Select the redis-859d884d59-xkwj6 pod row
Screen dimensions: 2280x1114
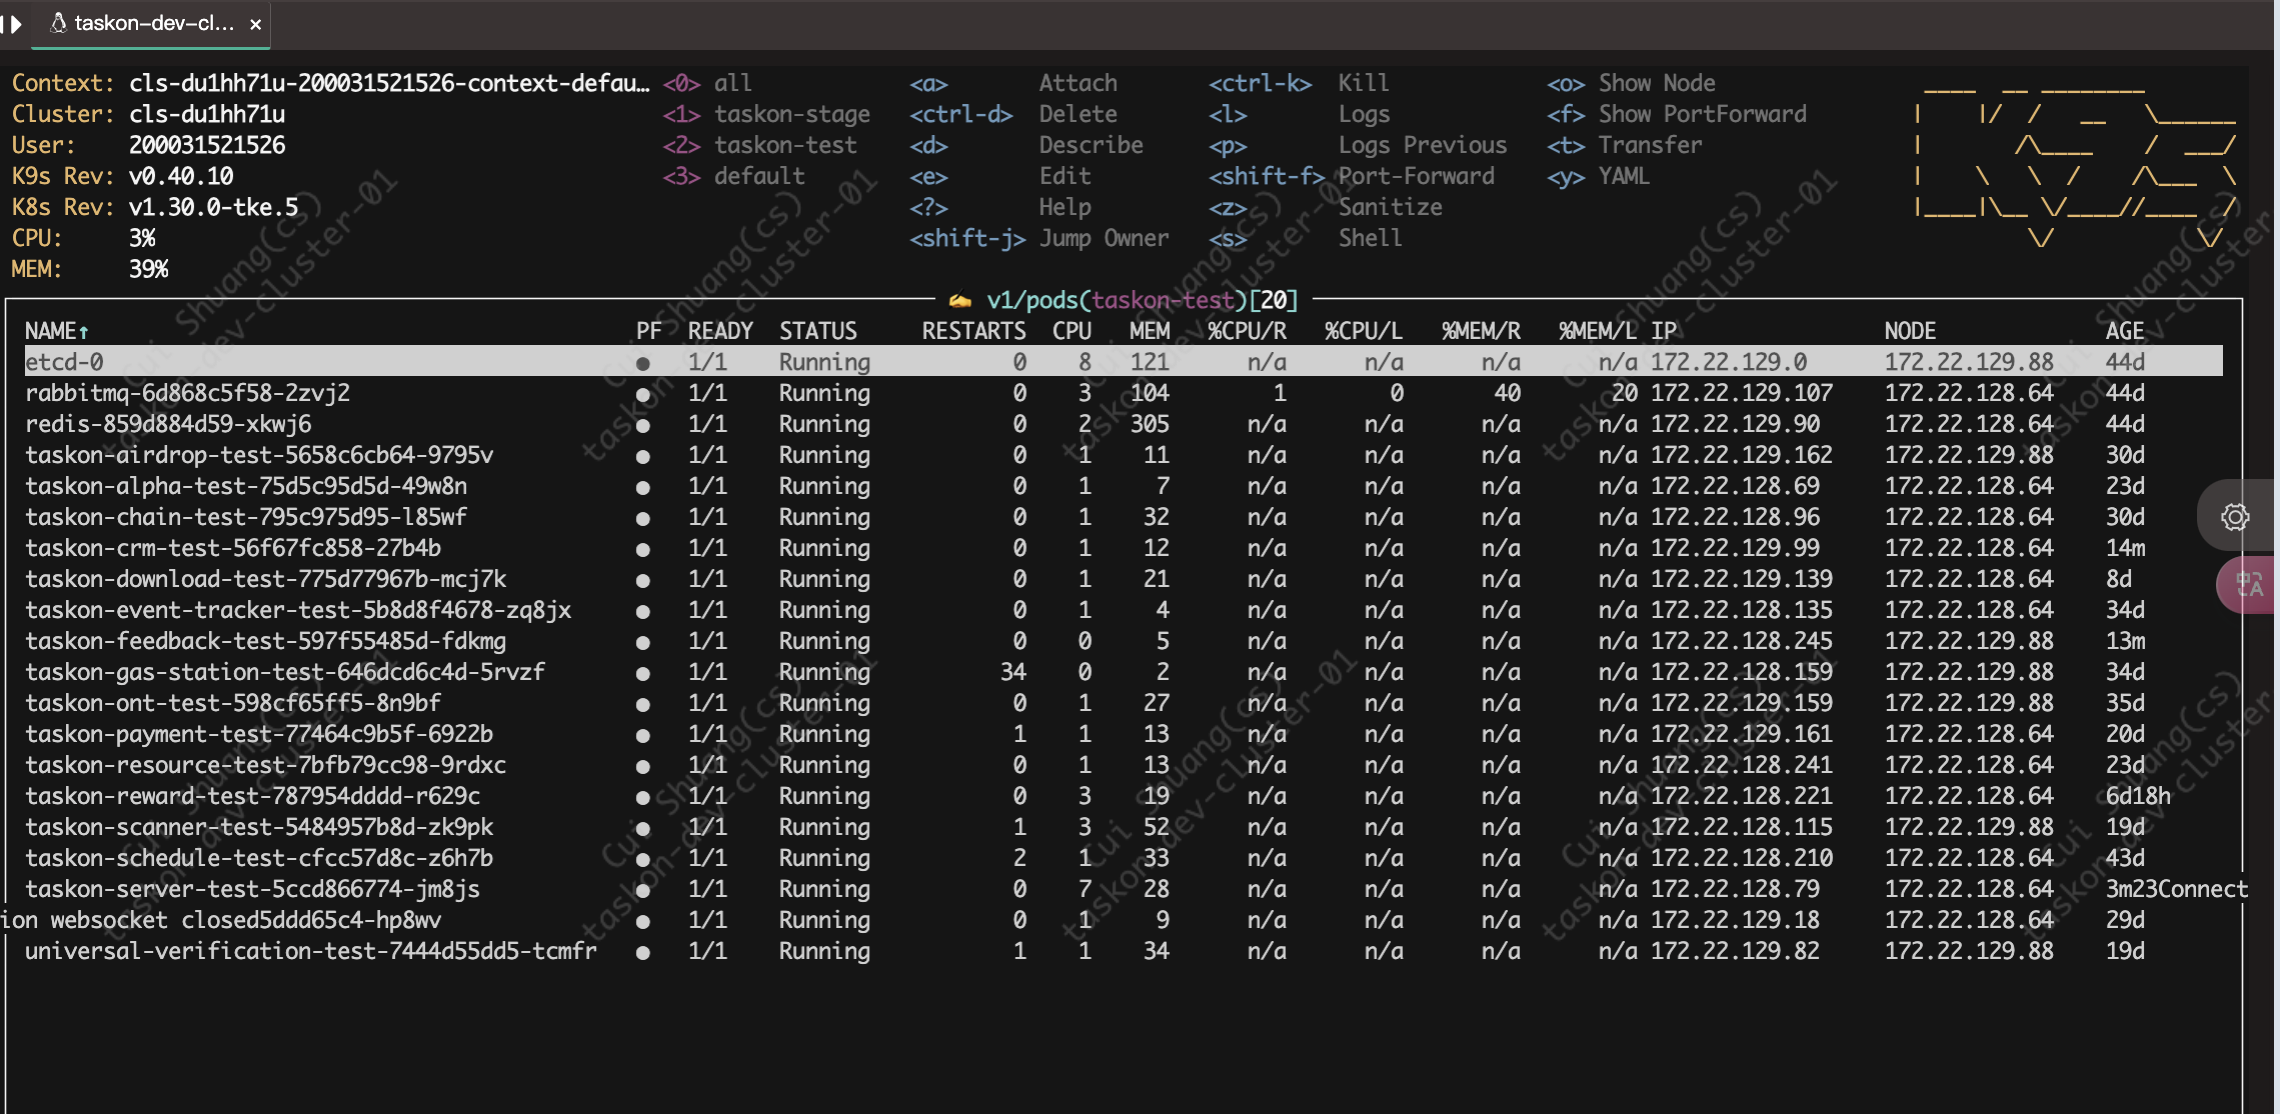pyautogui.click(x=168, y=424)
